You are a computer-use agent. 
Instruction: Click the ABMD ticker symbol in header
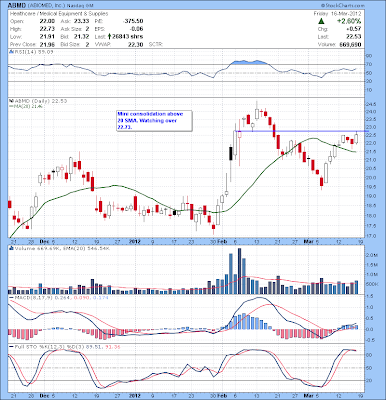point(16,5)
